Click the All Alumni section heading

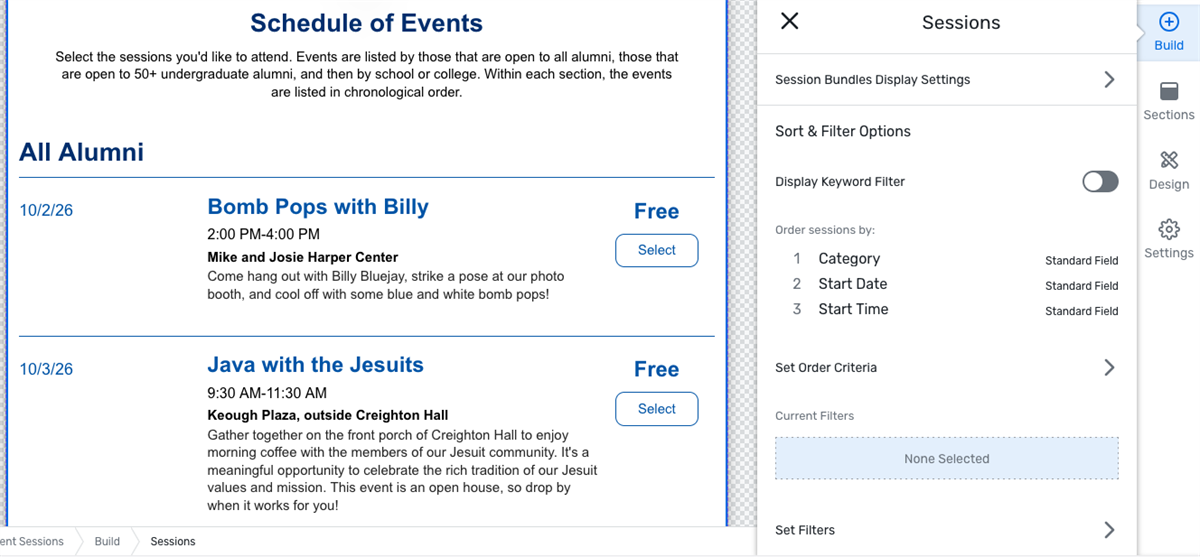click(82, 152)
